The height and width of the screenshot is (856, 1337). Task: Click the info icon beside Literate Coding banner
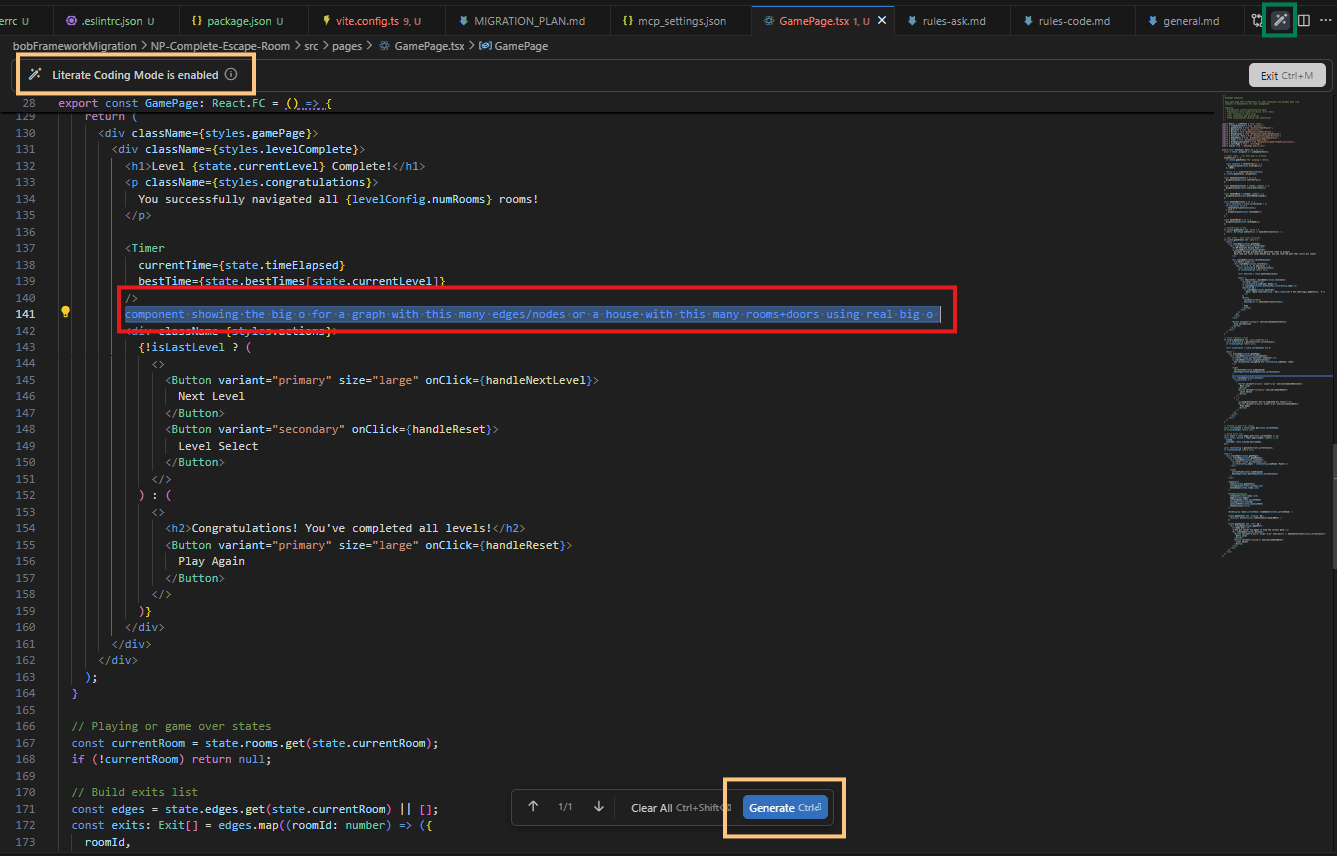(x=232, y=74)
